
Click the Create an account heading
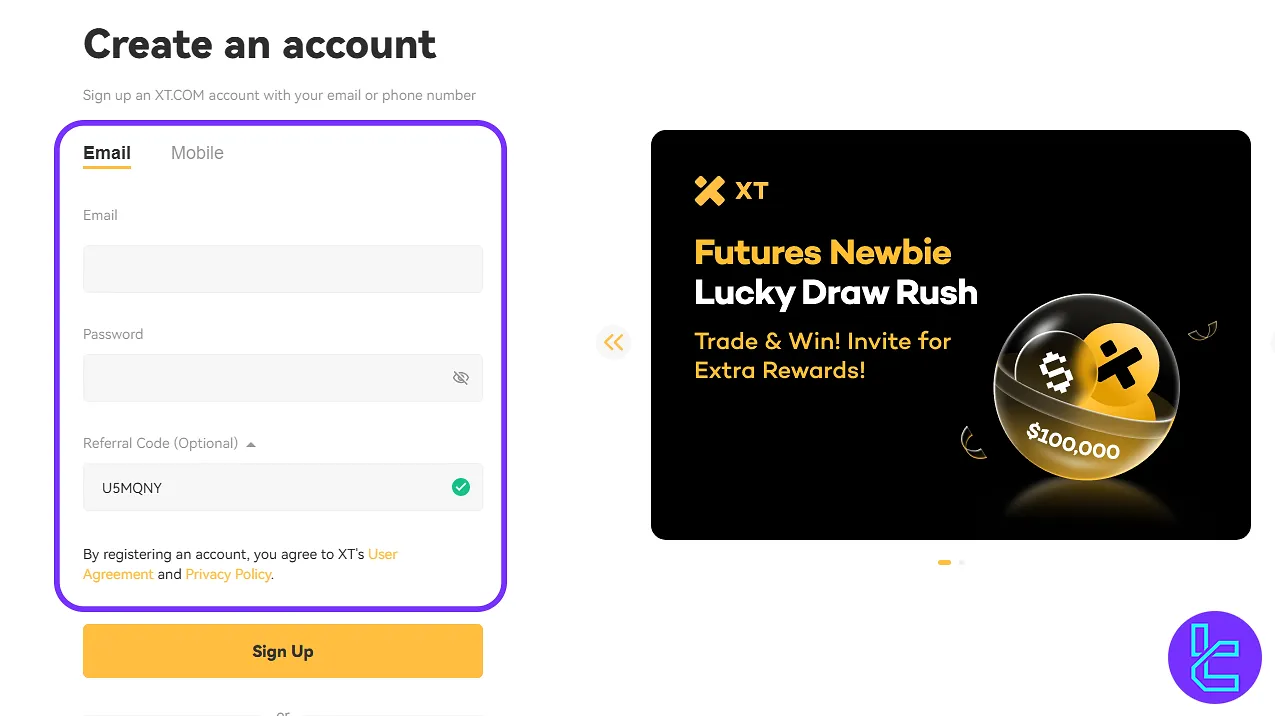point(260,44)
